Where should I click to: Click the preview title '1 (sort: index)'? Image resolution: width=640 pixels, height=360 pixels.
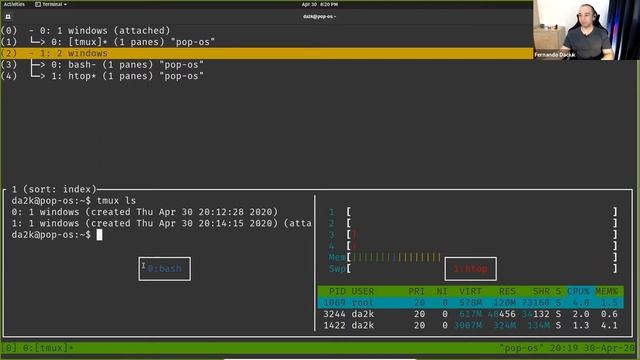(54, 189)
